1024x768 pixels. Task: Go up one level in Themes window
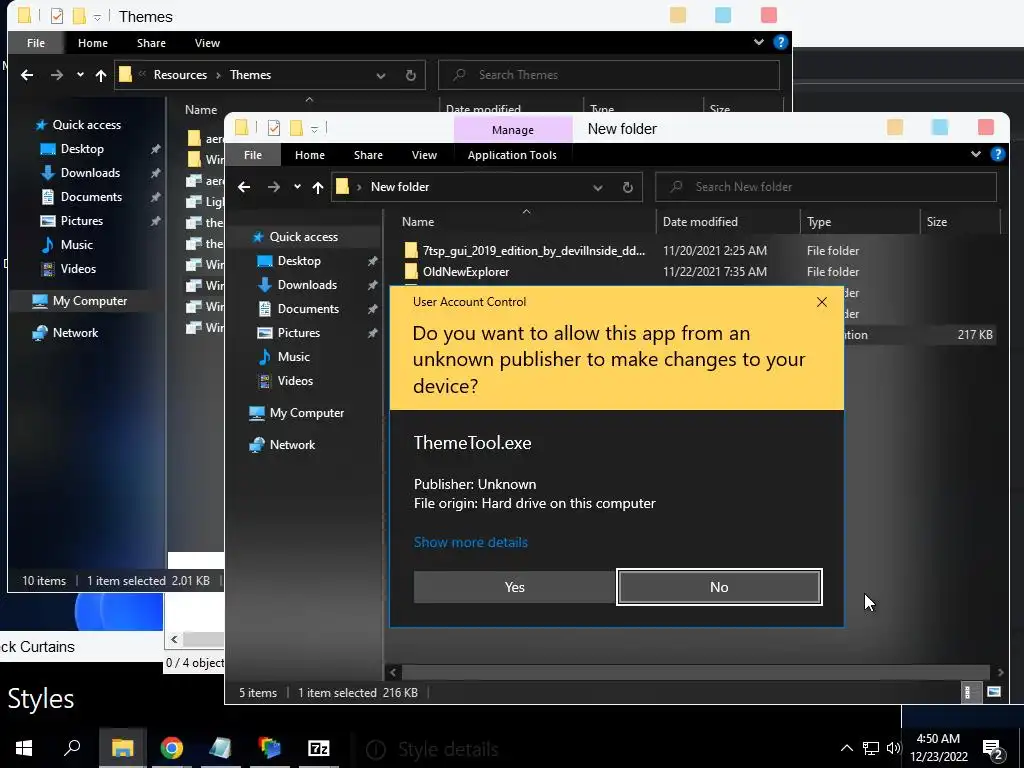point(101,76)
